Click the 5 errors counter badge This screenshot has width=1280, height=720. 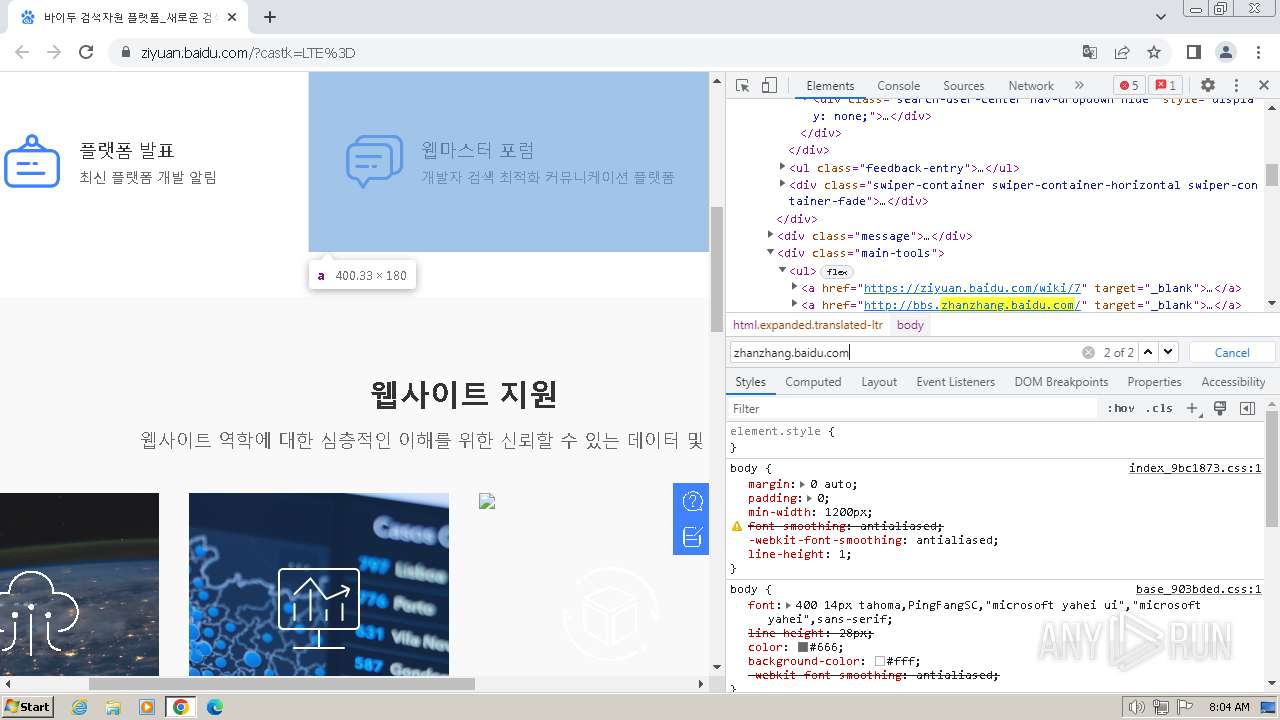1128,86
